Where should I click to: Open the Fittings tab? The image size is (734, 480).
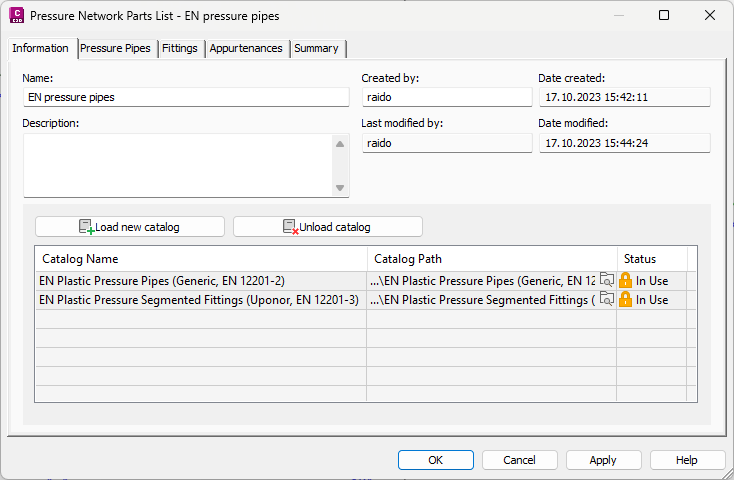pyautogui.click(x=180, y=48)
